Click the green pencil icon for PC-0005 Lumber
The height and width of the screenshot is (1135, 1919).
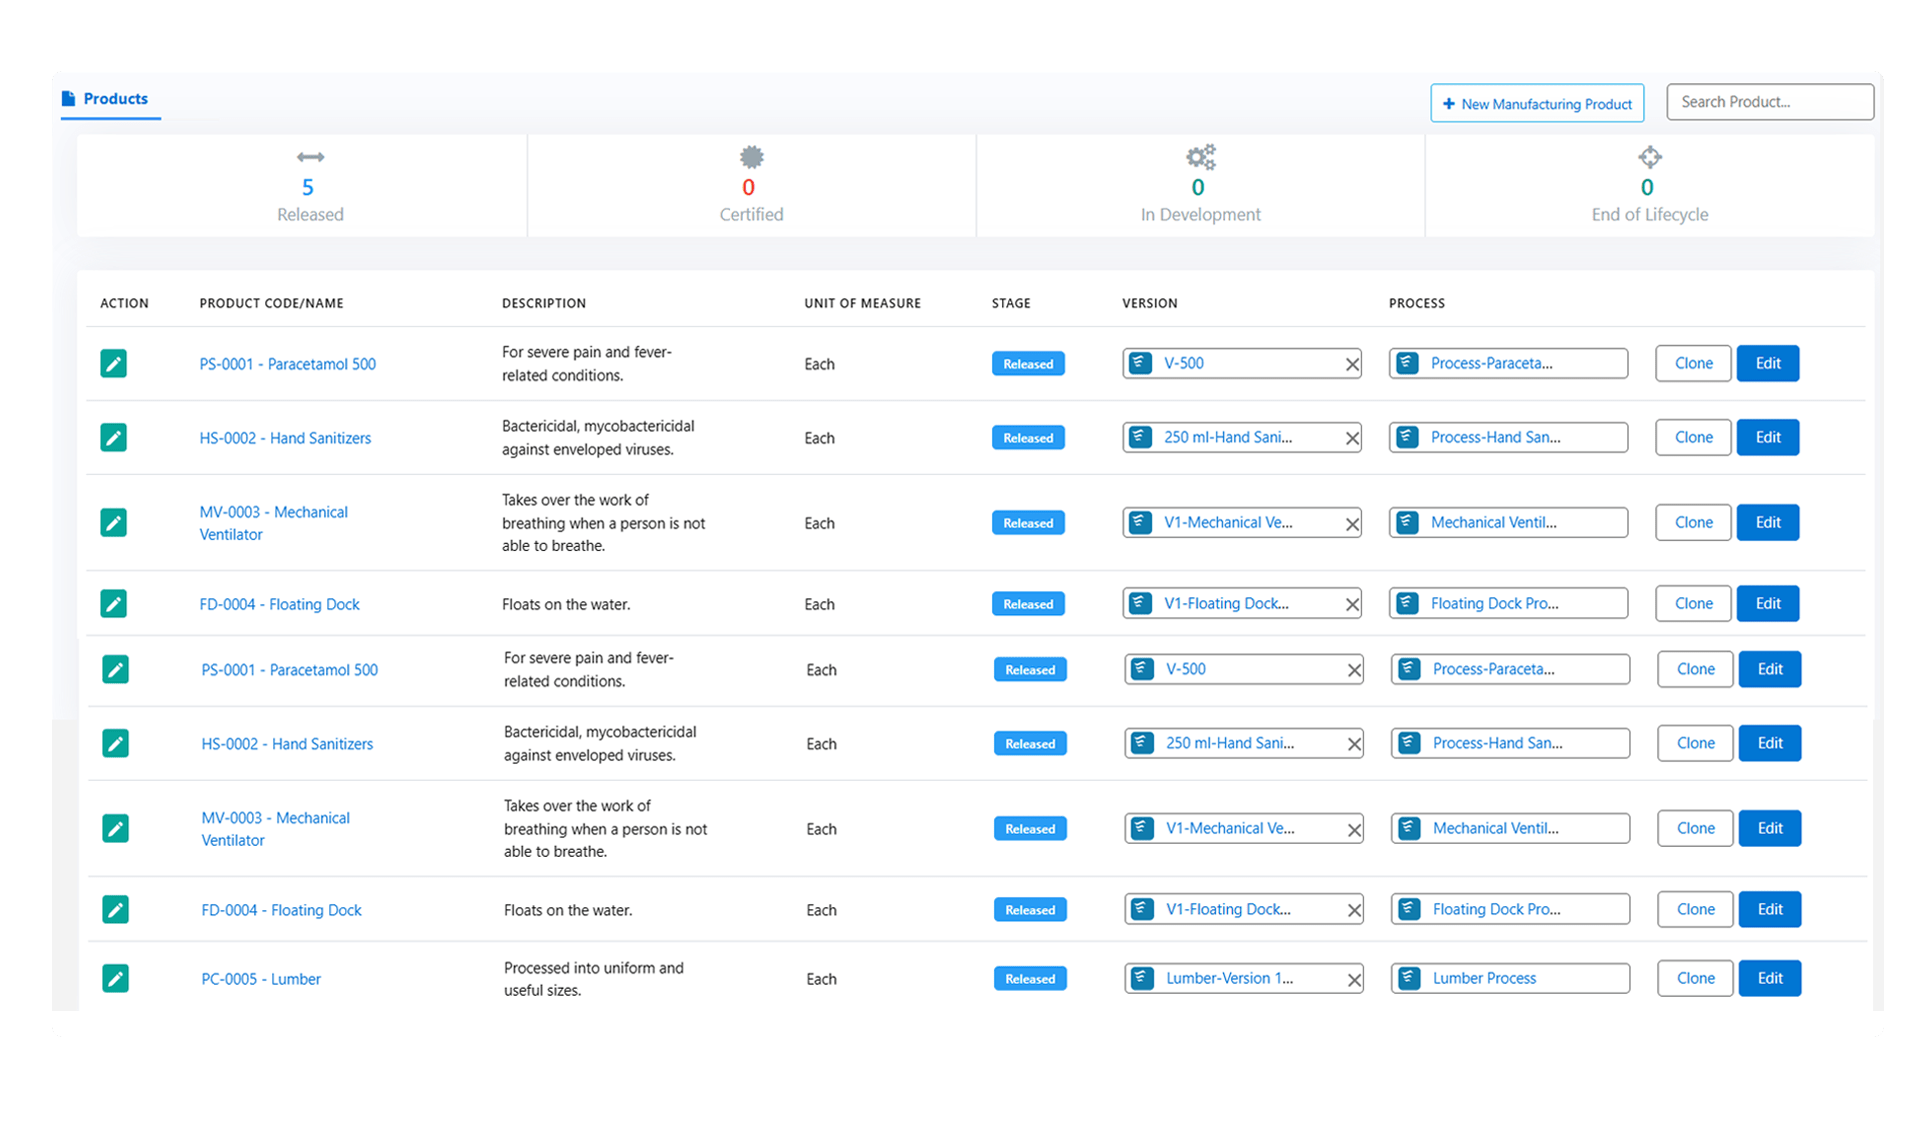click(115, 978)
